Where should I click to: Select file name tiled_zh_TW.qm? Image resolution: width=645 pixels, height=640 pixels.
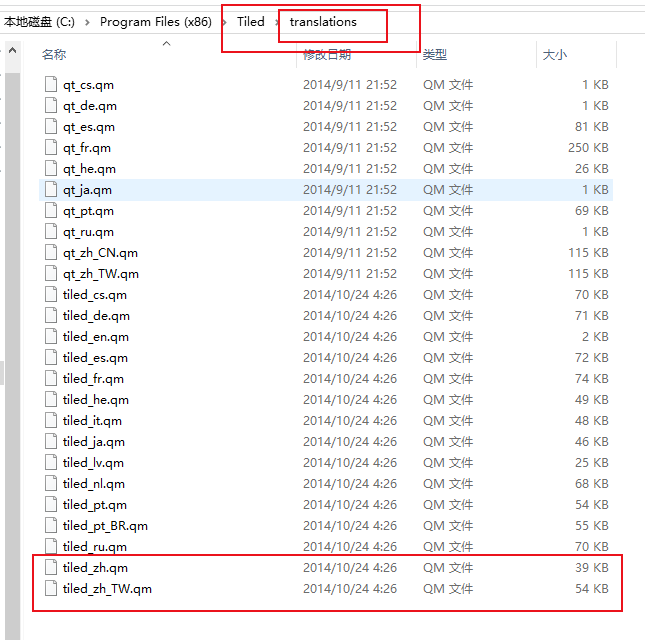pos(107,589)
